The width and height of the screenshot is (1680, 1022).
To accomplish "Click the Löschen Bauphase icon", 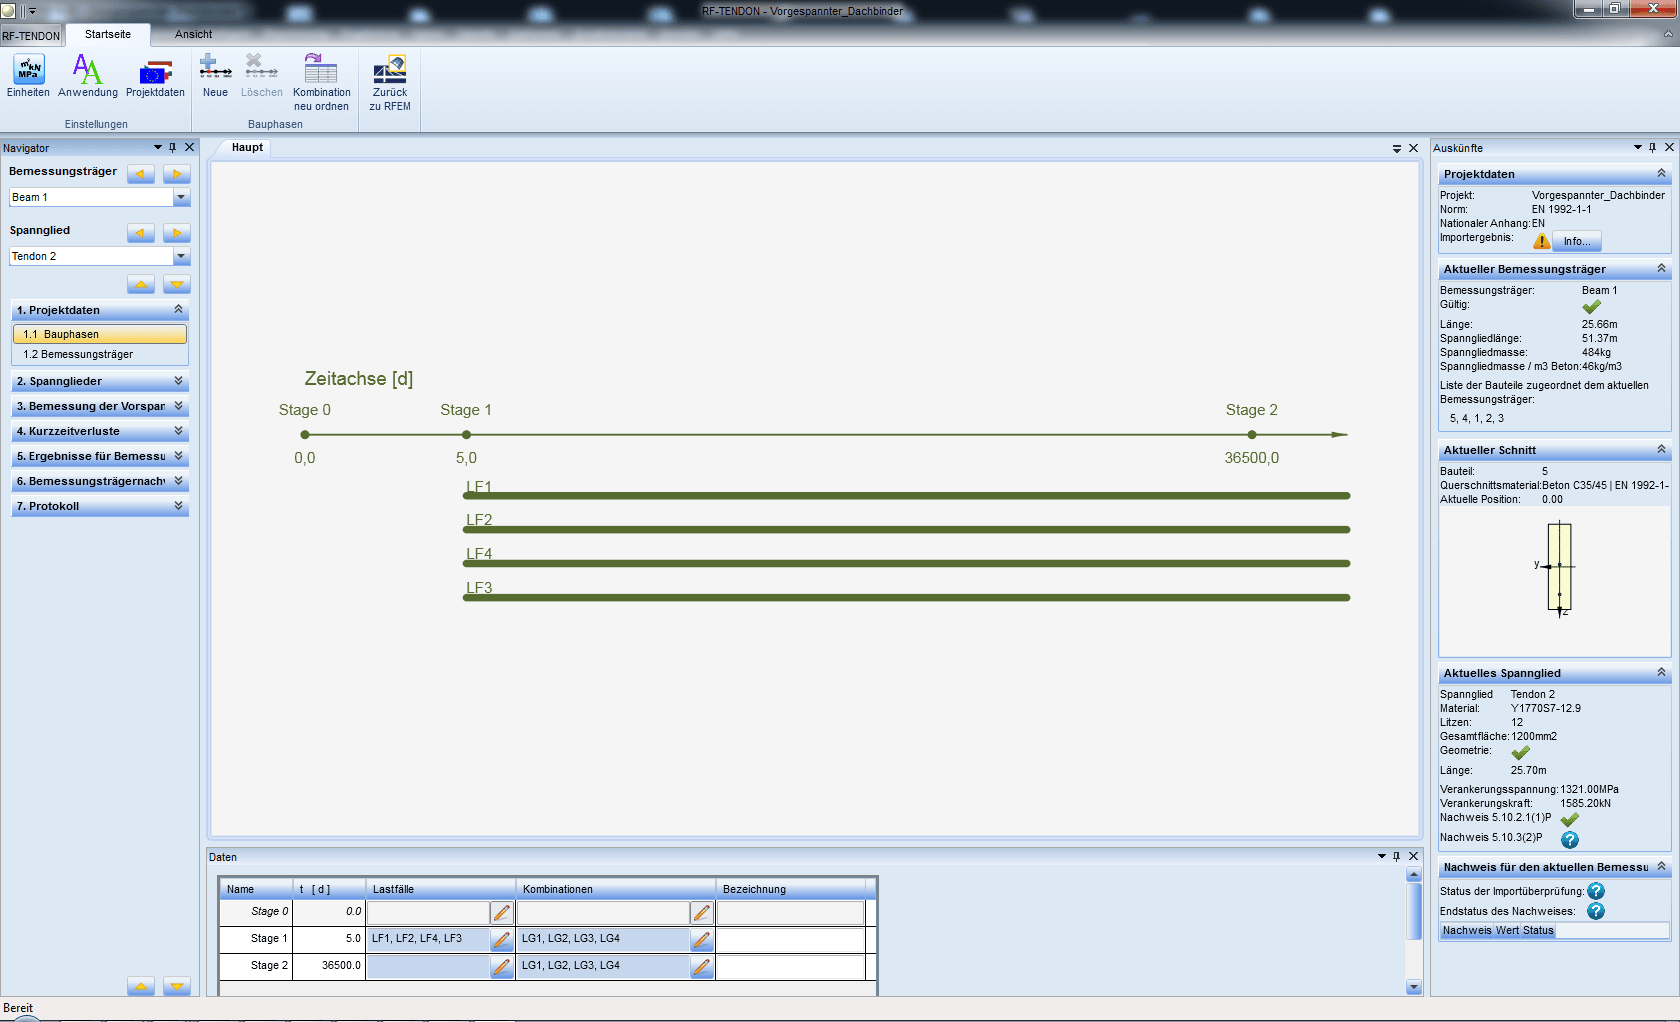I will pyautogui.click(x=261, y=76).
